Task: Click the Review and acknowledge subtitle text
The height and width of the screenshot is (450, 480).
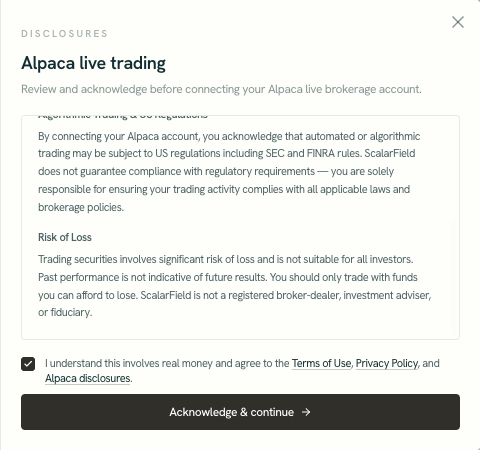Action: (x=221, y=89)
